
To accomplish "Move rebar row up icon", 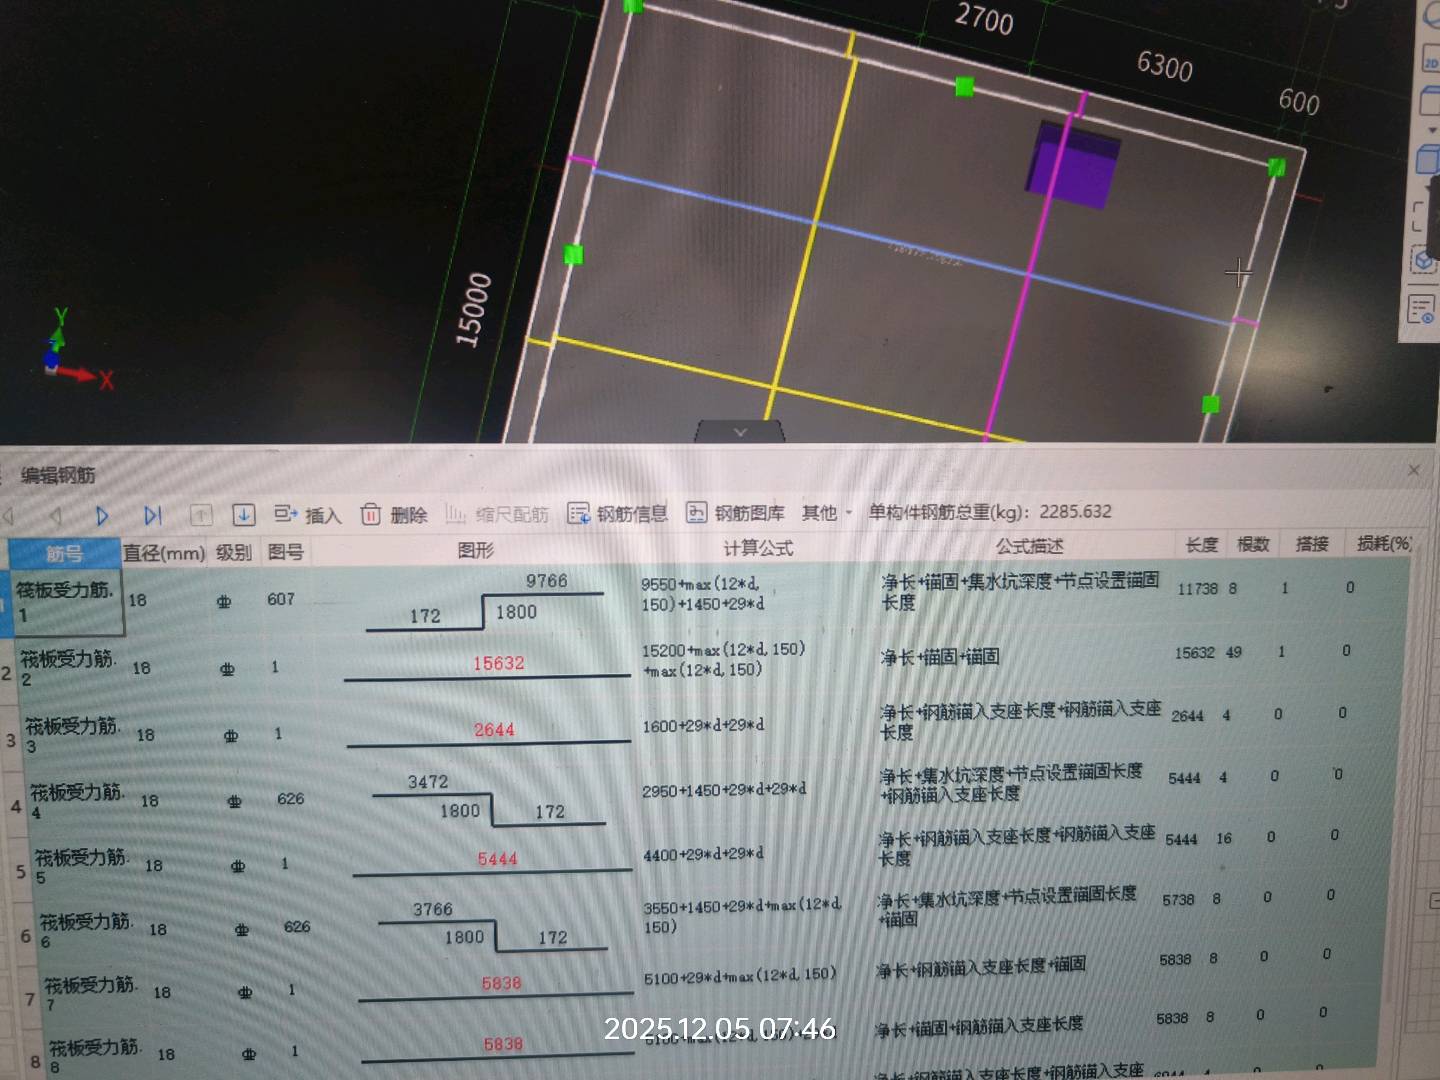I will point(201,515).
